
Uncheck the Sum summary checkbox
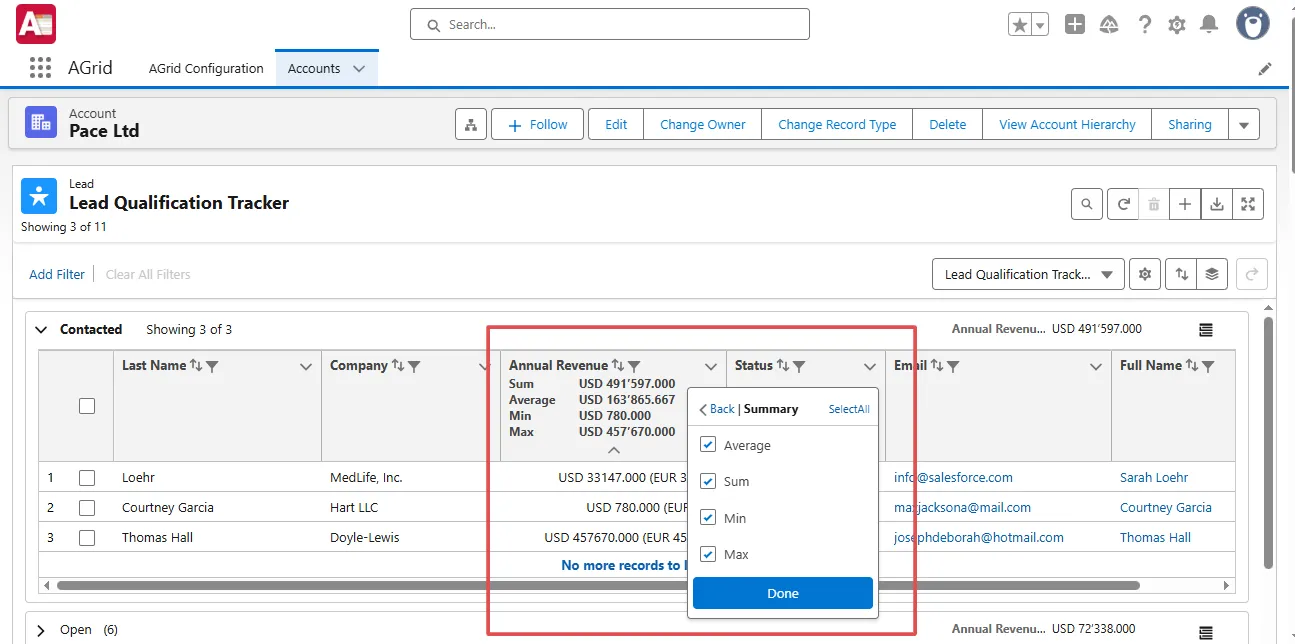tap(708, 481)
